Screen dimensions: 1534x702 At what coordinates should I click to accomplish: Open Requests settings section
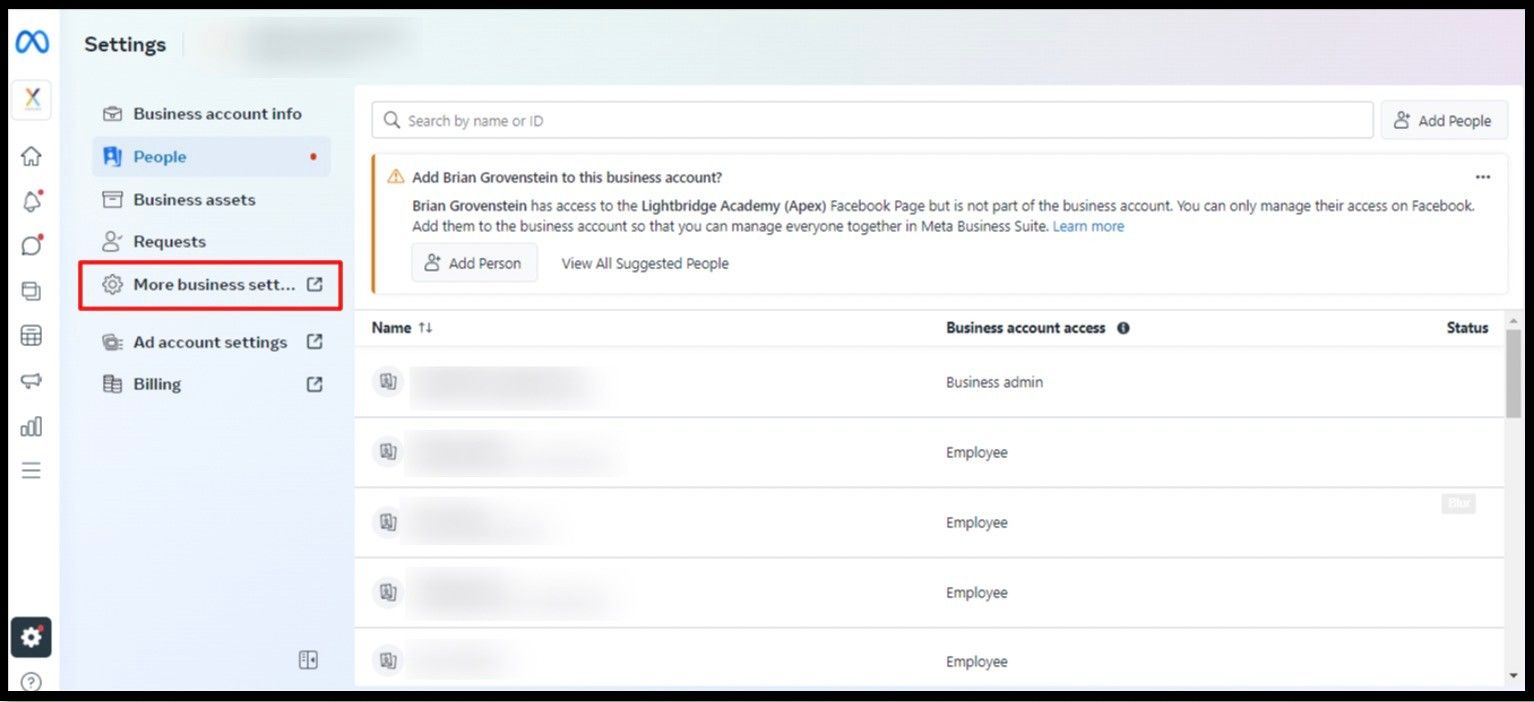(x=169, y=242)
